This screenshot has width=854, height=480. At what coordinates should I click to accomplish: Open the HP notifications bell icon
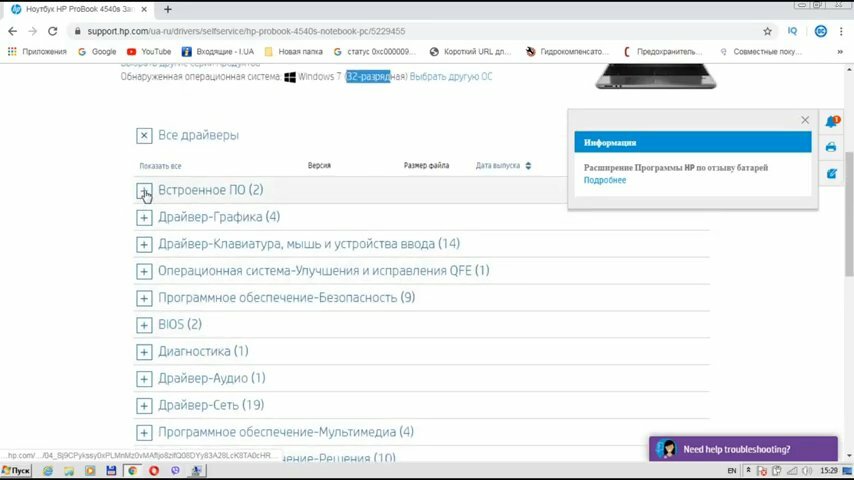[x=832, y=121]
